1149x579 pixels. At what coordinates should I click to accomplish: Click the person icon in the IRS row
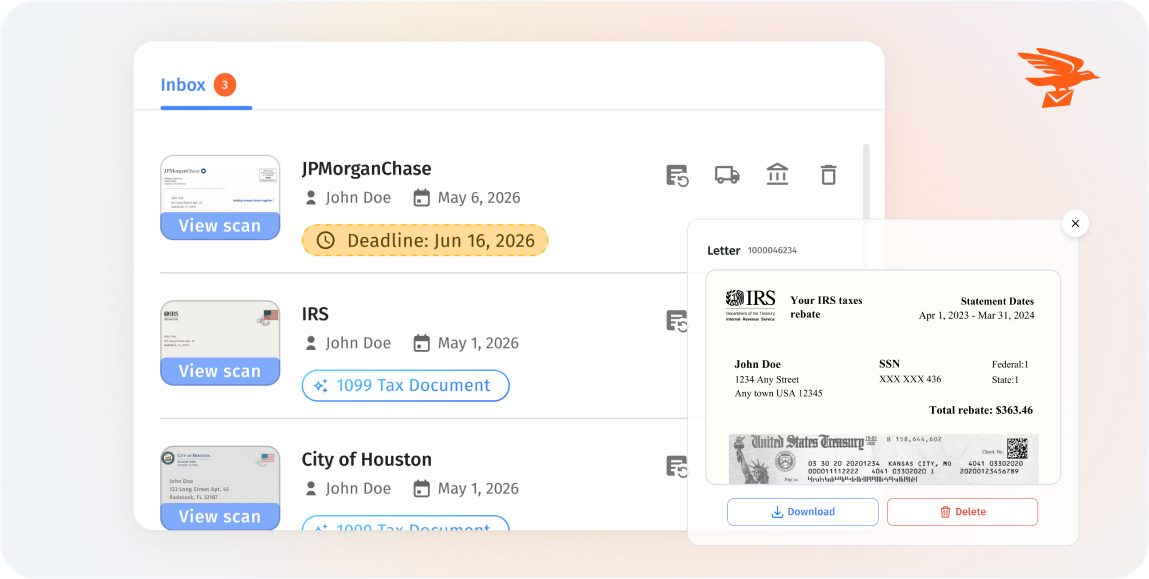coord(311,343)
